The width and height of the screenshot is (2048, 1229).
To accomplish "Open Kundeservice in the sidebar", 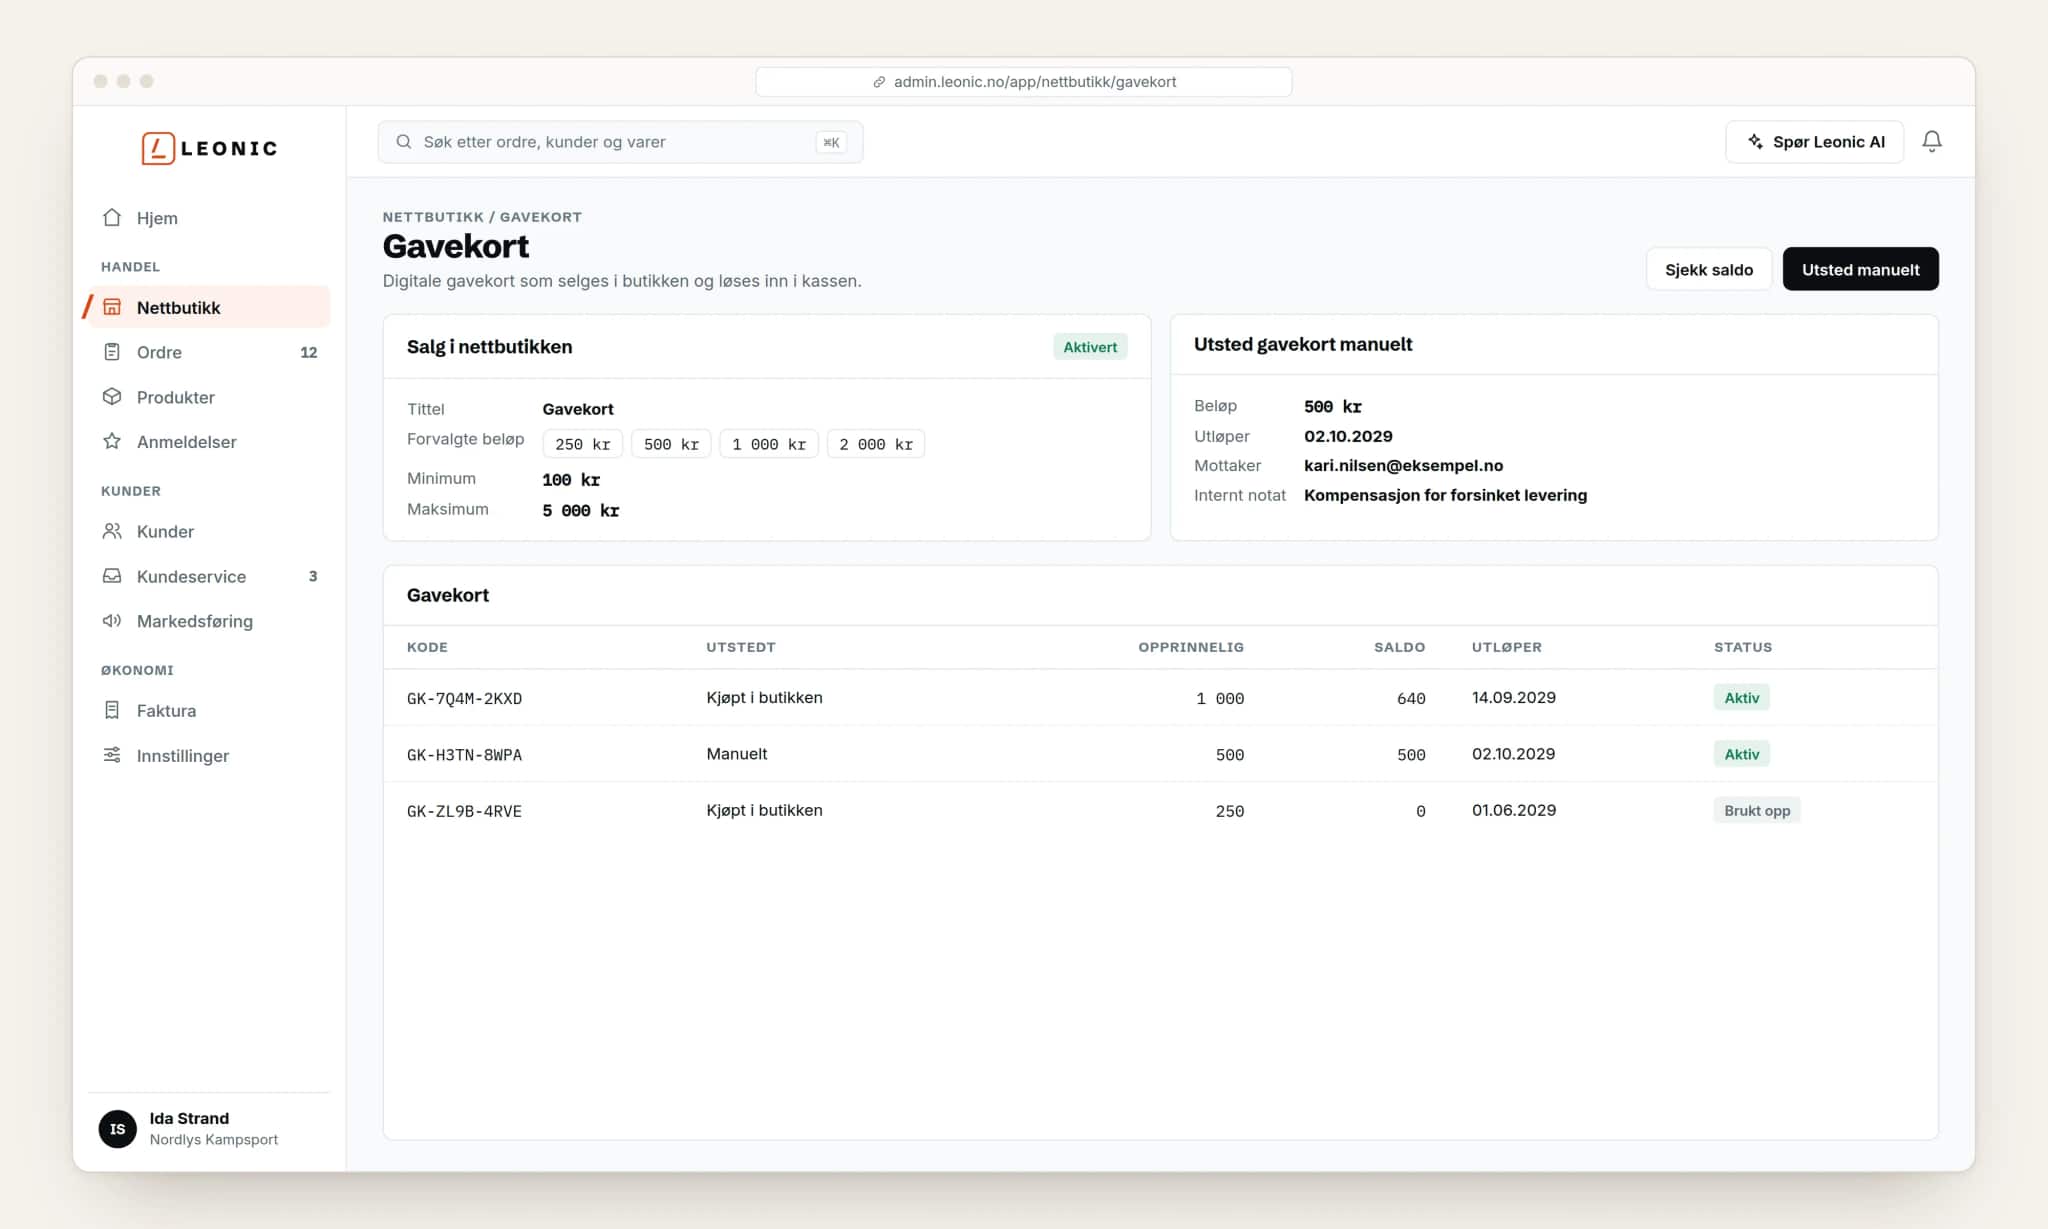I will pos(209,576).
